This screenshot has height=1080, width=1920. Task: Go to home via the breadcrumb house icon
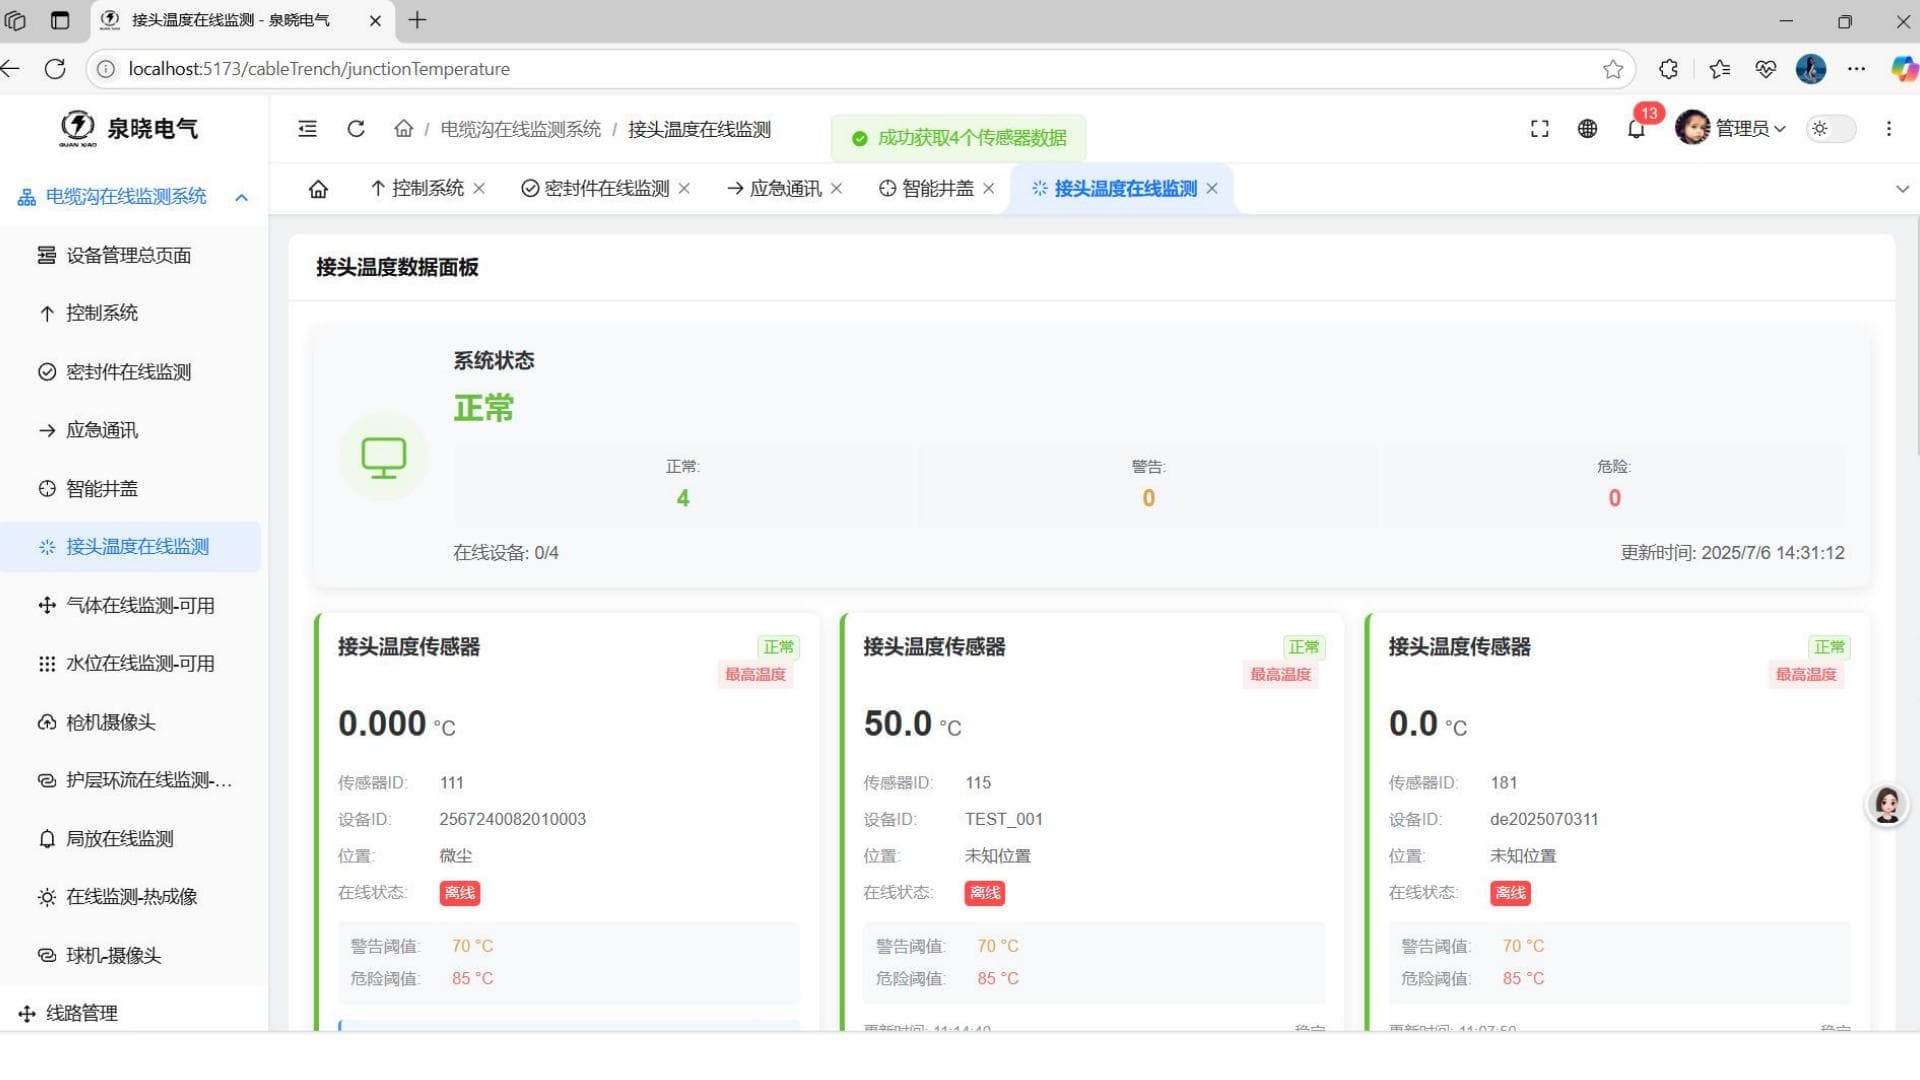(x=403, y=129)
